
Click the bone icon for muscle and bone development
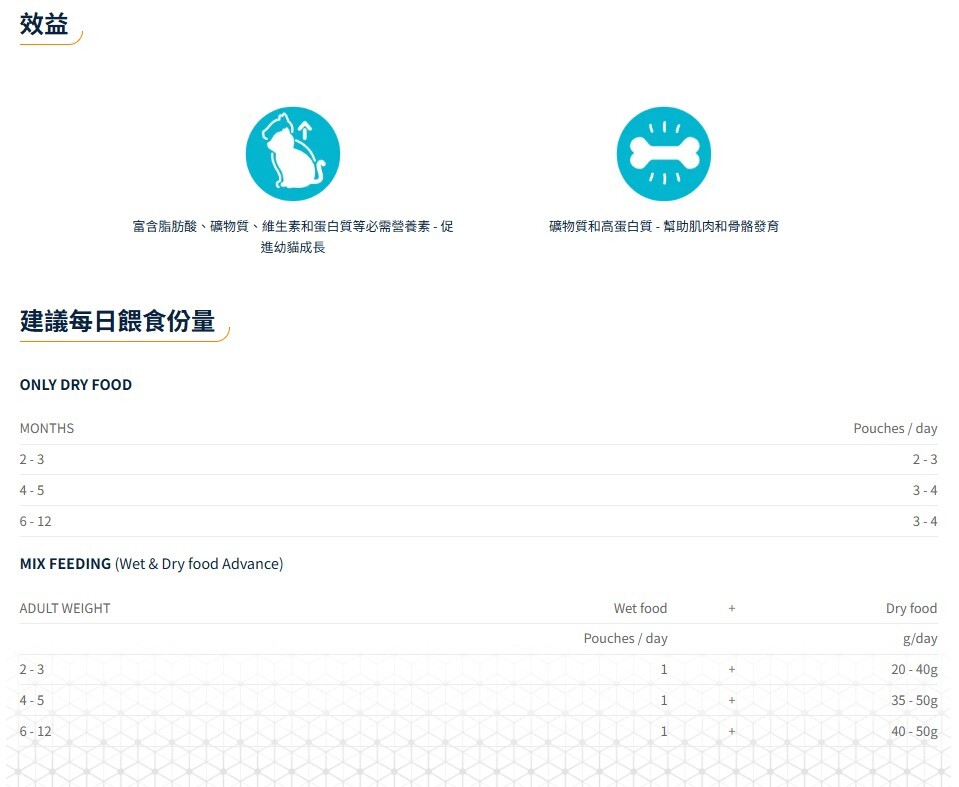click(x=663, y=154)
